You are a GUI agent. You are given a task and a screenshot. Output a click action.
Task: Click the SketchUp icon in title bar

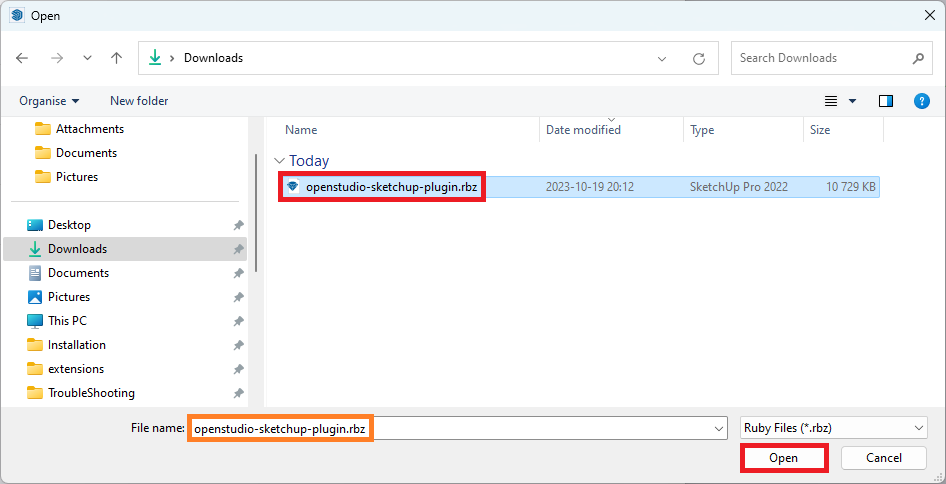[x=17, y=15]
